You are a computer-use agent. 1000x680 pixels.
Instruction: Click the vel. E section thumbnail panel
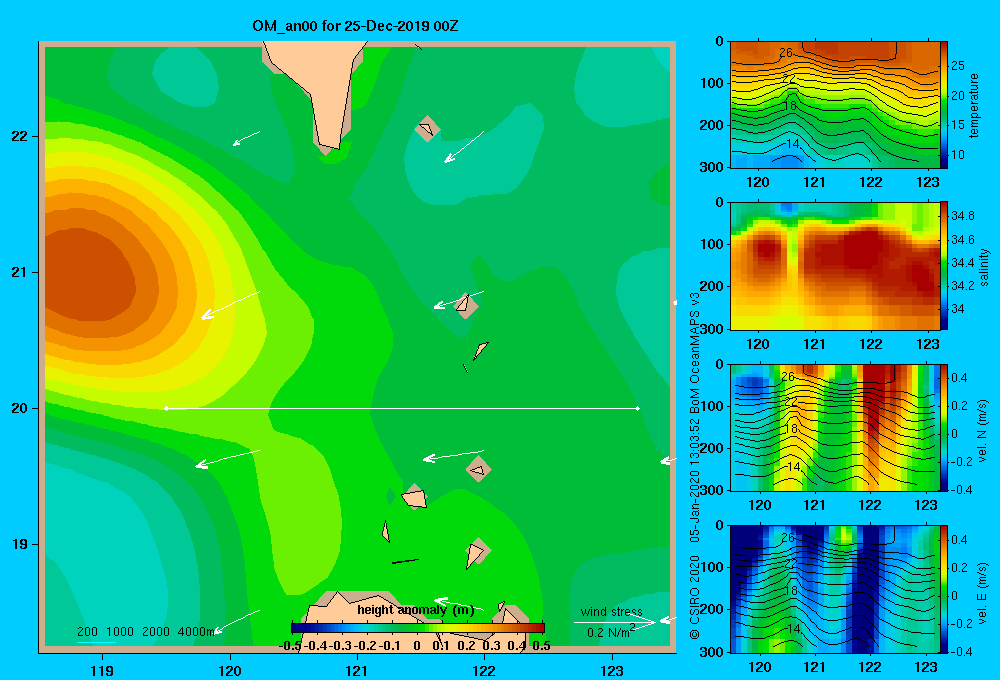[x=835, y=589]
